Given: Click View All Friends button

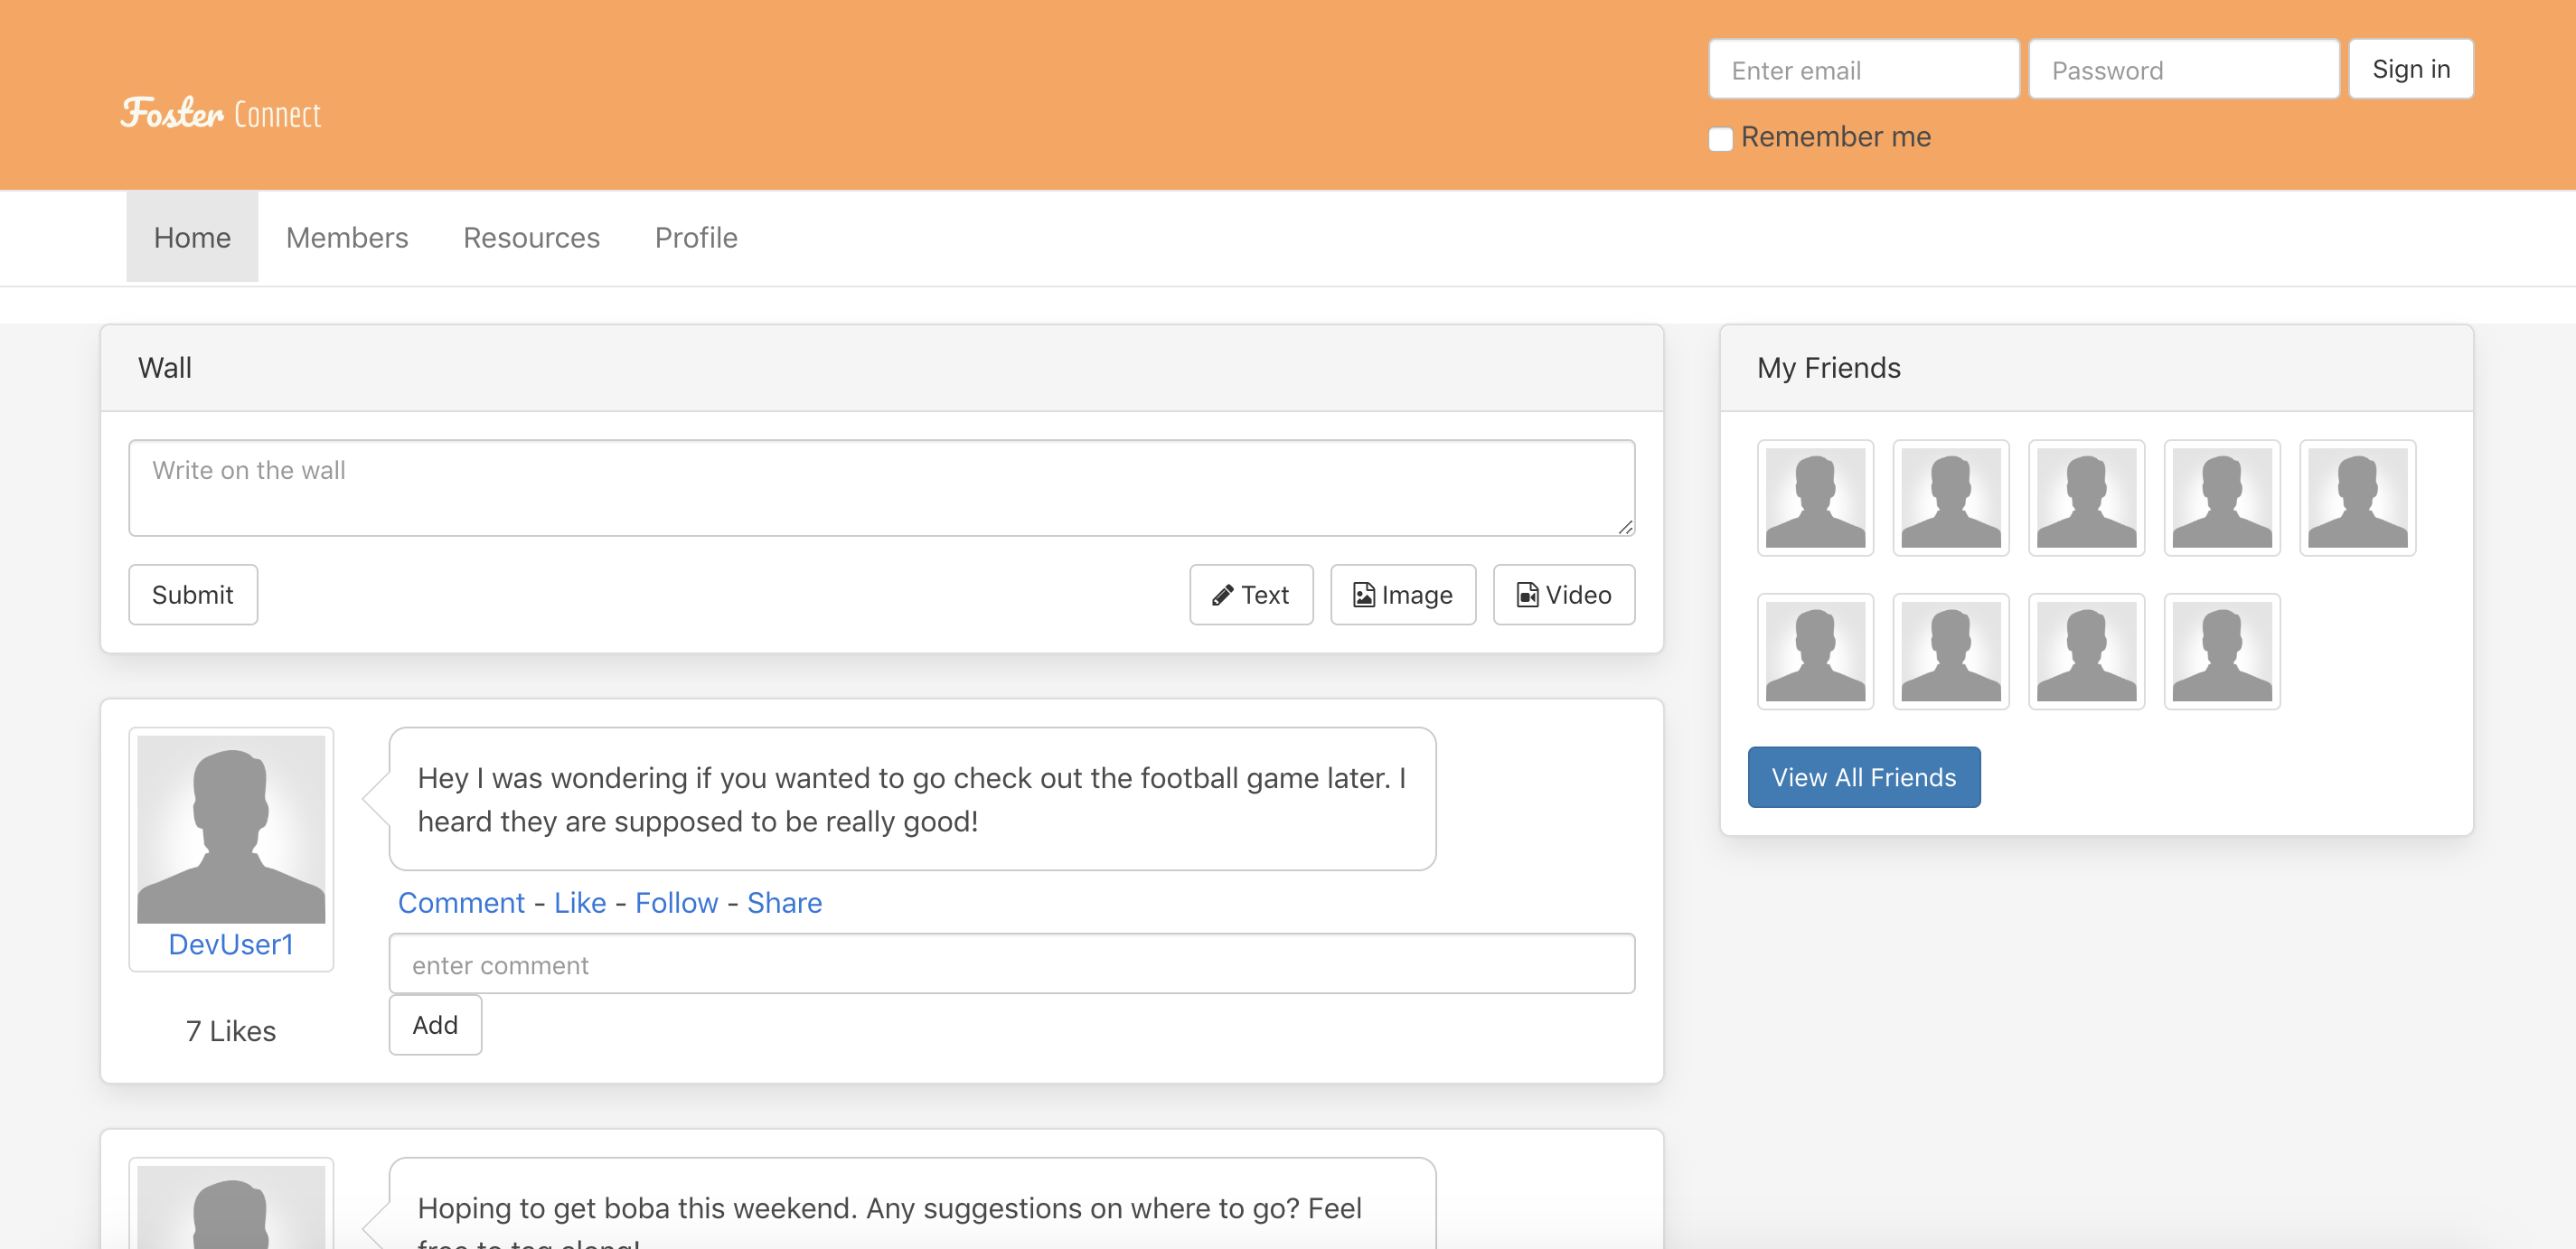Looking at the screenshot, I should click(x=1863, y=777).
